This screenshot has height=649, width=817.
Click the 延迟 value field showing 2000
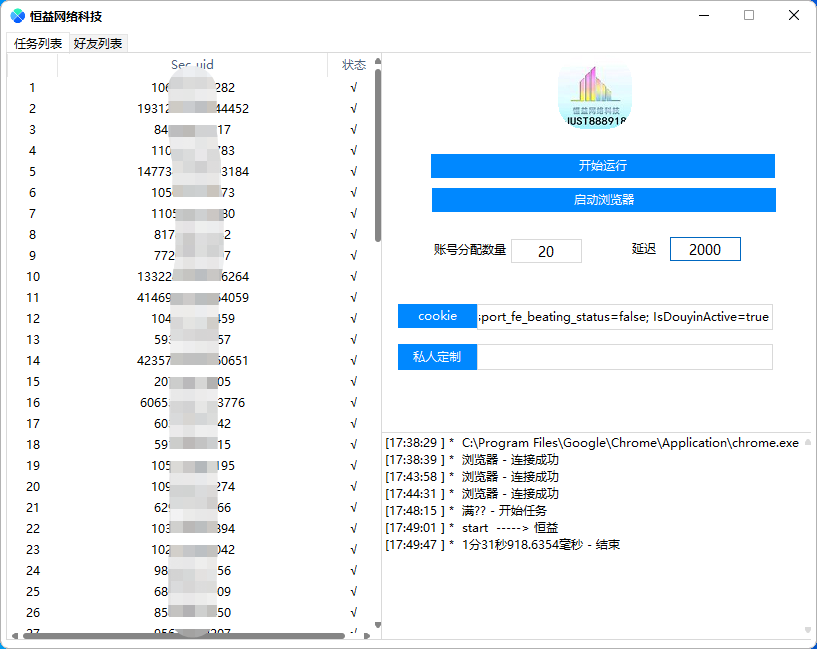(x=705, y=248)
